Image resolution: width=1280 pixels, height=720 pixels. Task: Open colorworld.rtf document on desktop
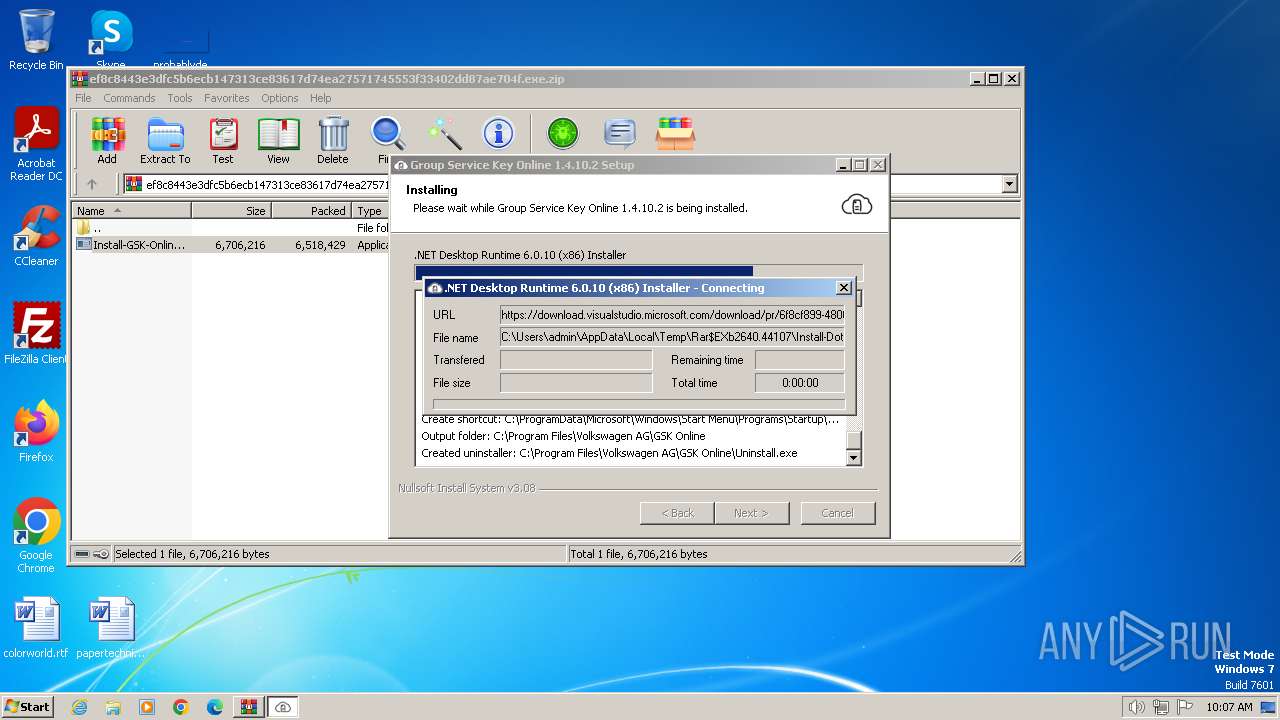[x=36, y=629]
